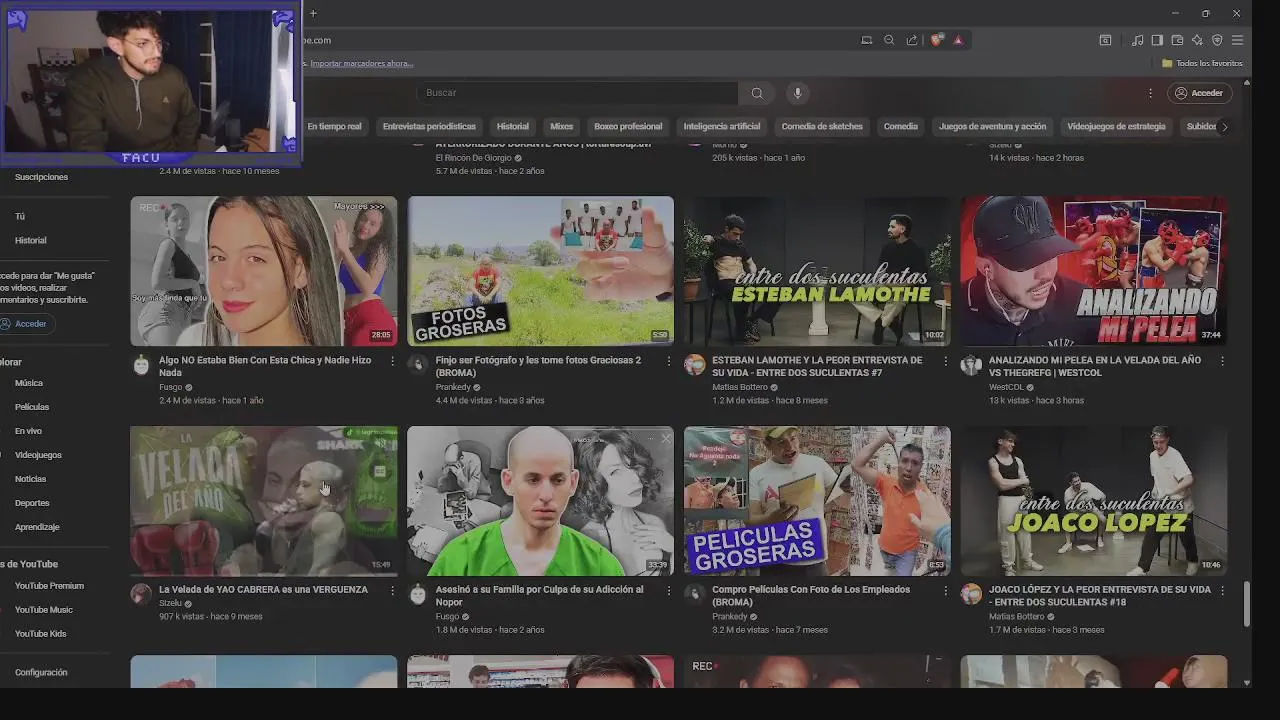Image resolution: width=1280 pixels, height=720 pixels.
Task: Open options menu for ESTEBAN LAMOTHE video
Action: (x=946, y=361)
